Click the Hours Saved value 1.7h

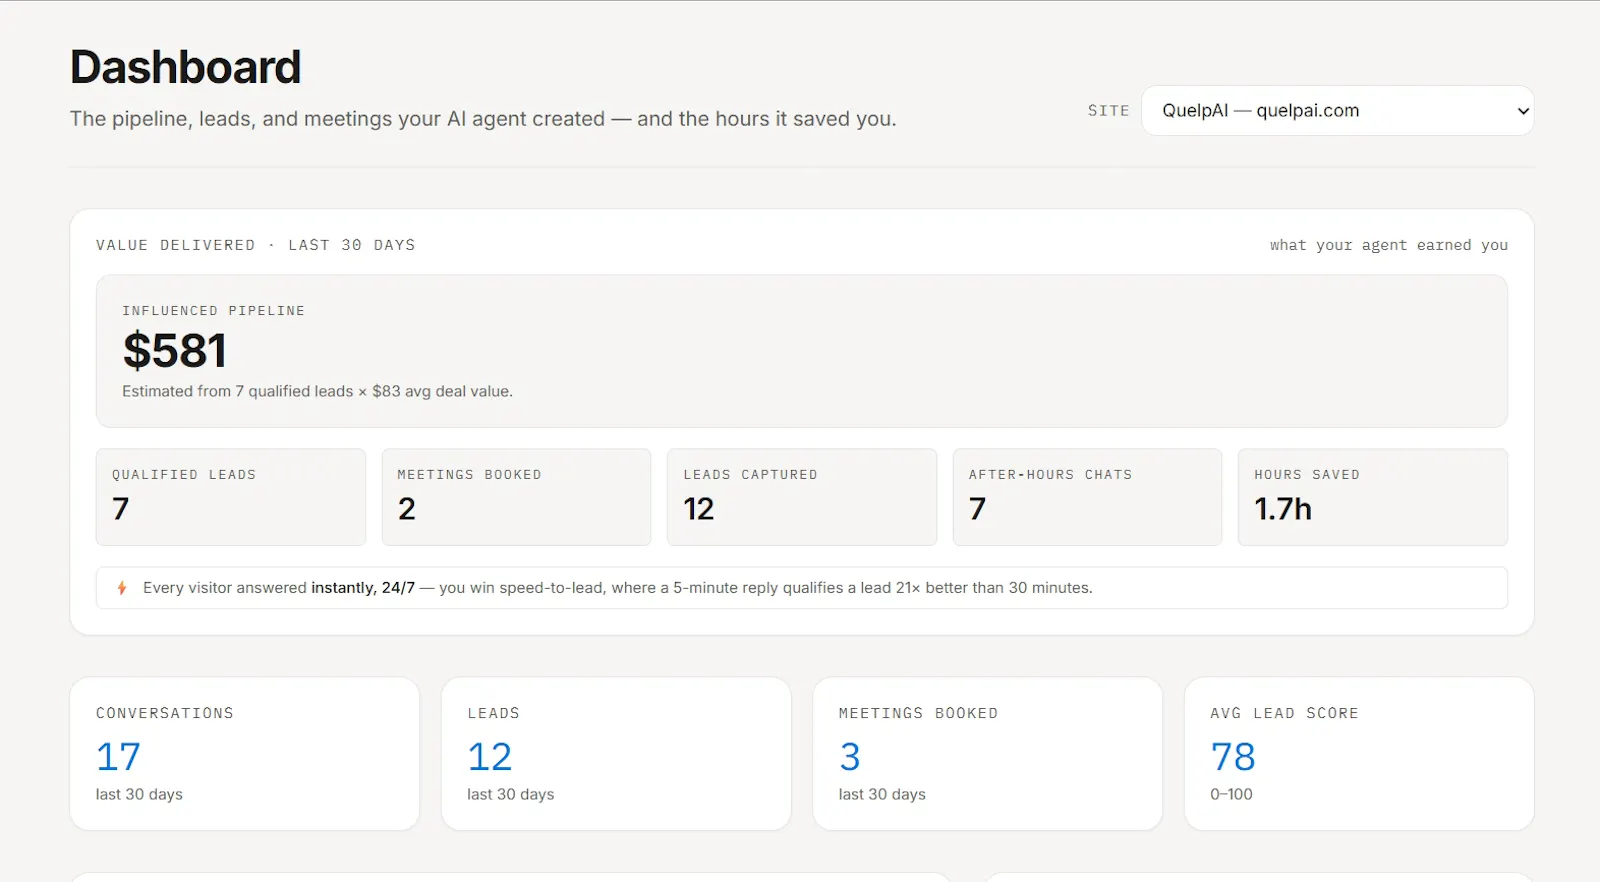1283,509
